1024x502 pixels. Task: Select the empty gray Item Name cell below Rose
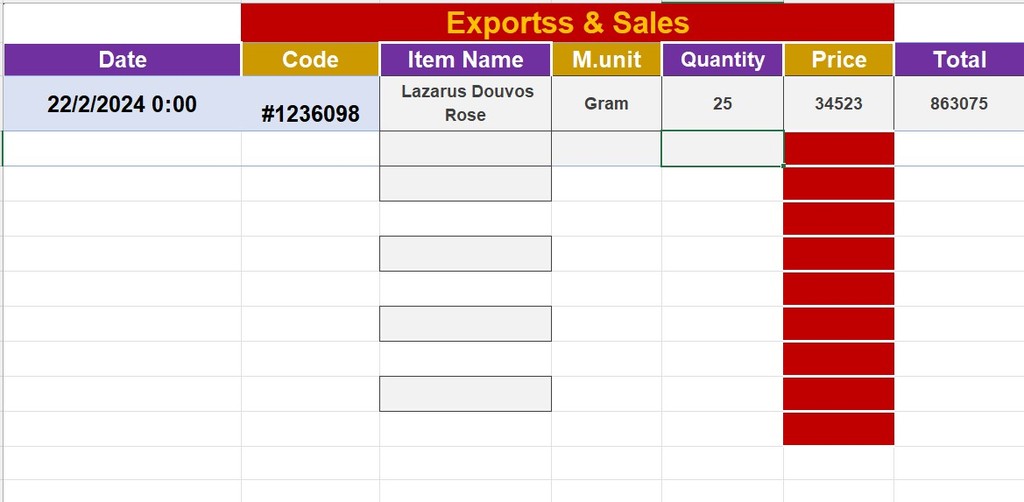[465, 149]
